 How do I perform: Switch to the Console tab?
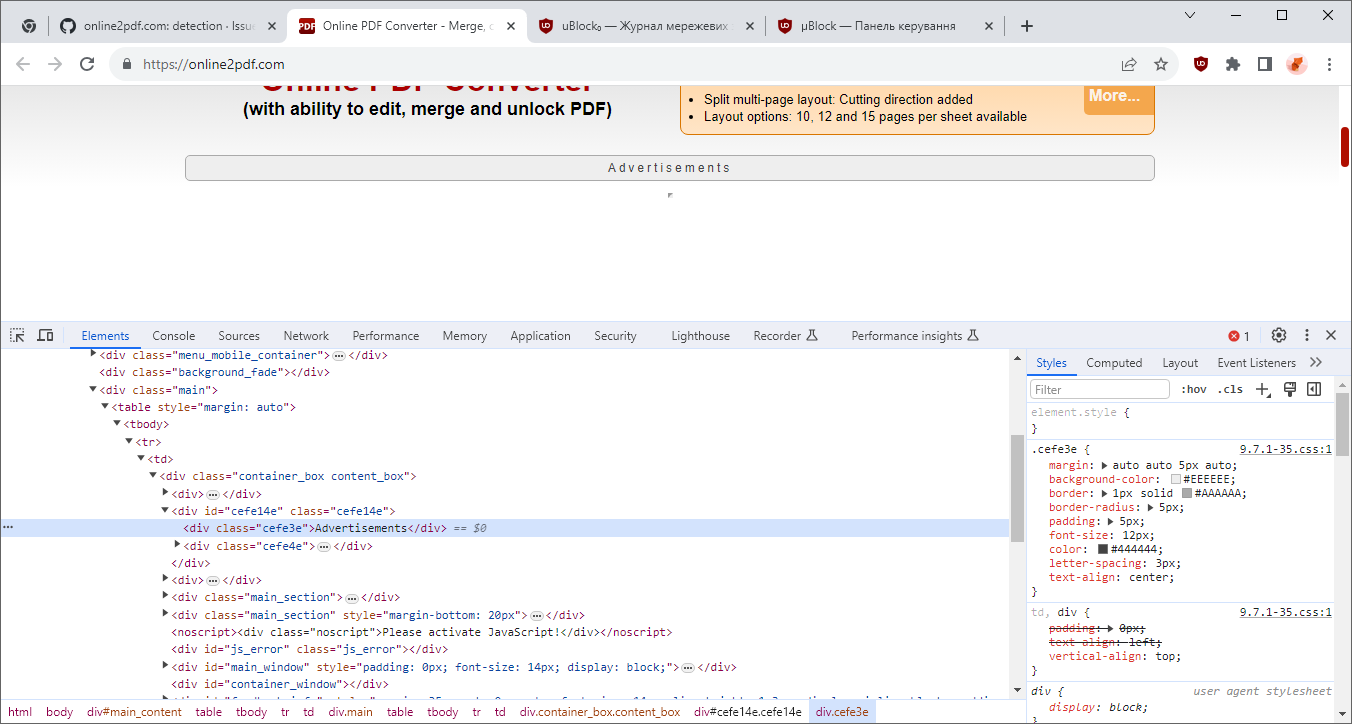(x=173, y=335)
